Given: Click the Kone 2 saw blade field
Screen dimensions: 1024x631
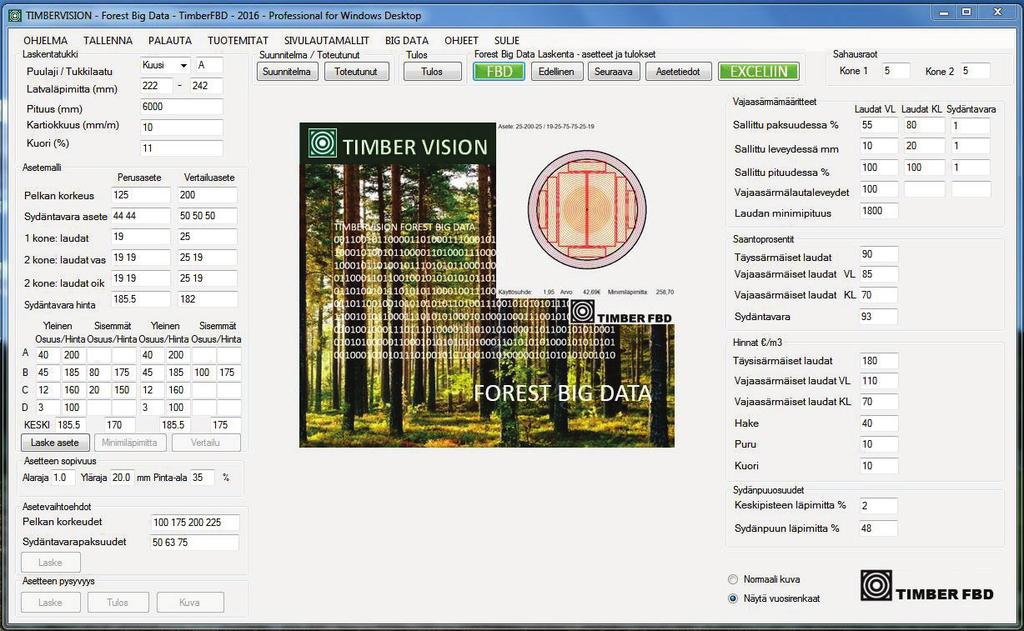Looking at the screenshot, I should 975,71.
